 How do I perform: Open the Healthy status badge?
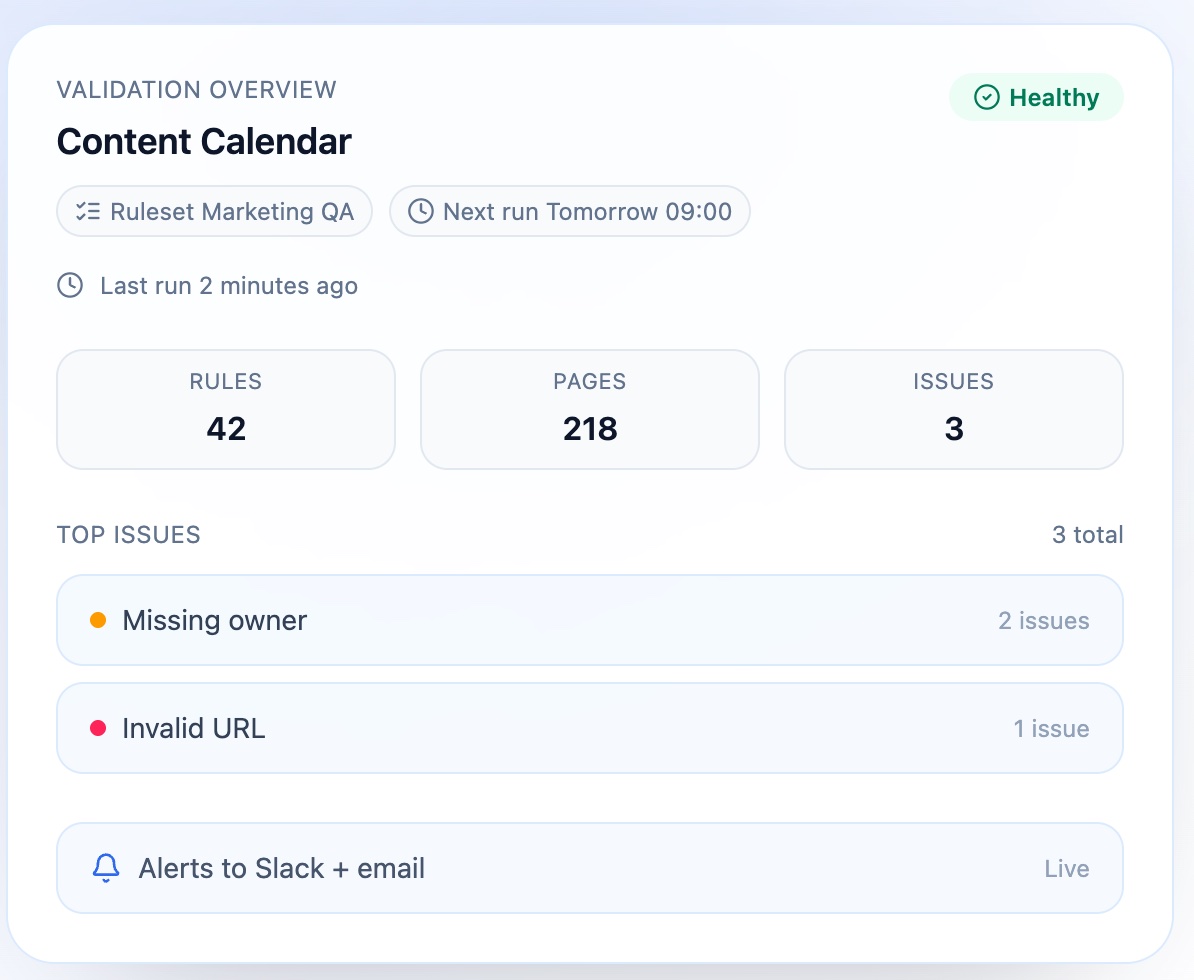pos(1036,97)
